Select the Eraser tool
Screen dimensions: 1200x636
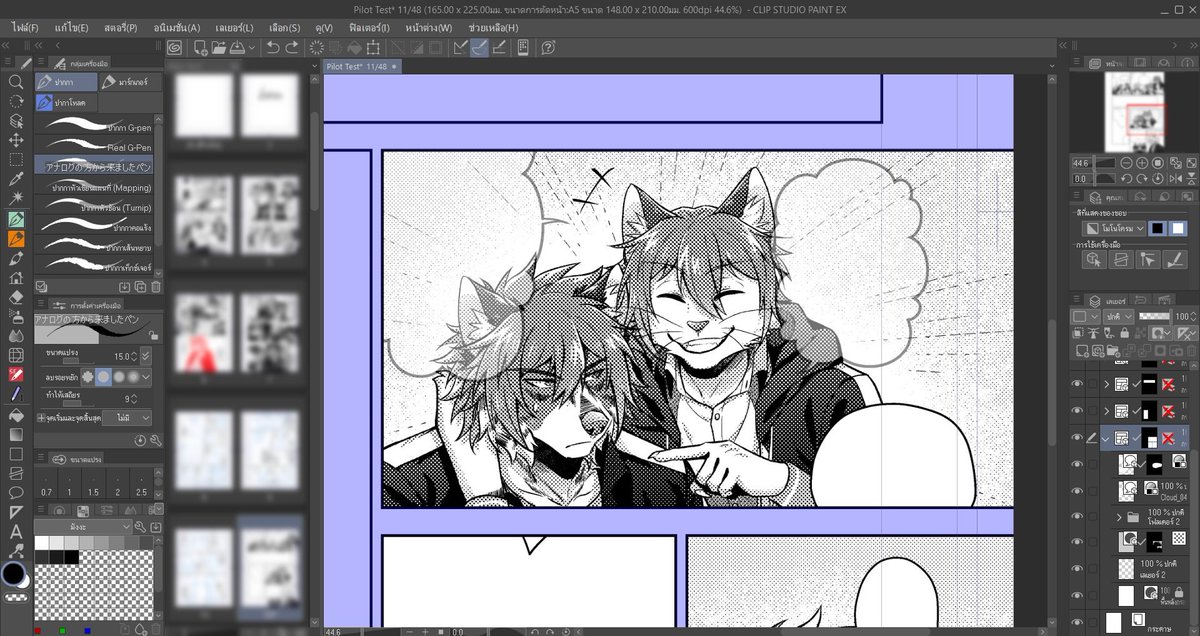point(15,296)
